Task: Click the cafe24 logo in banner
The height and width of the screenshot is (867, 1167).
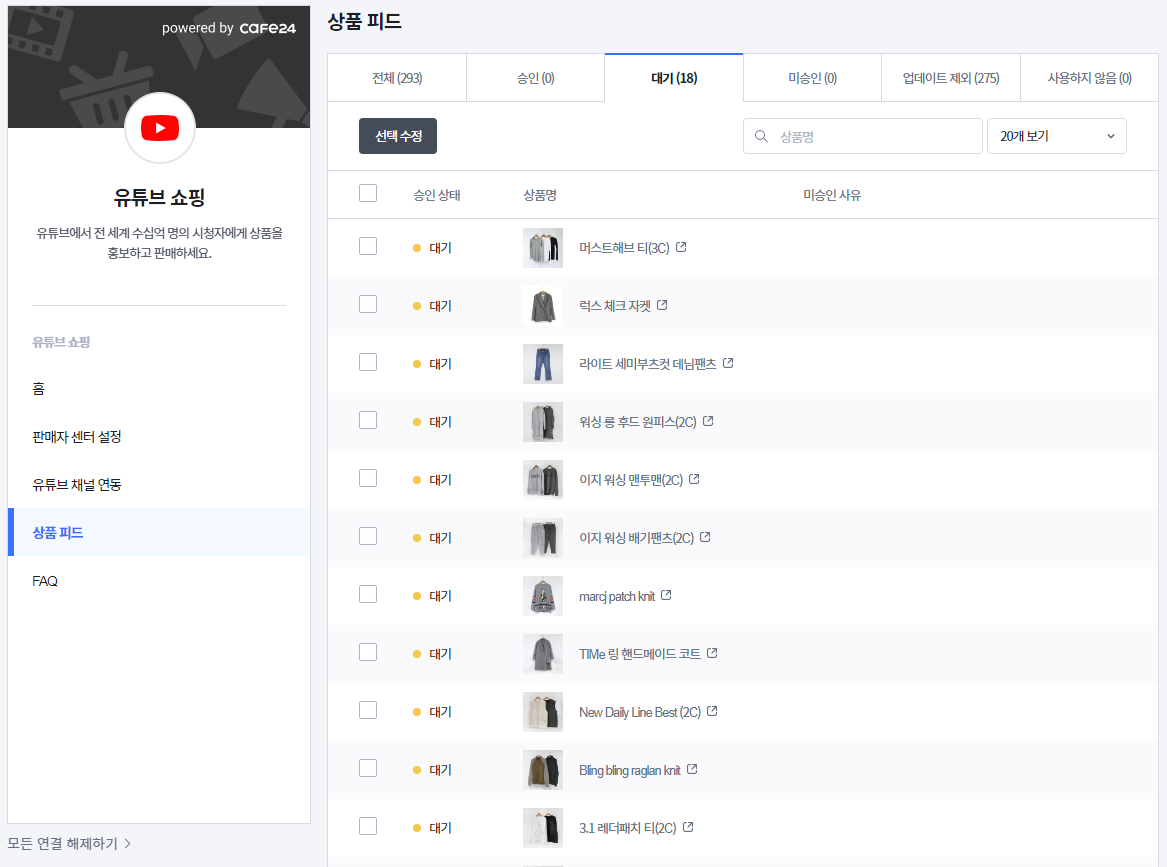Action: point(267,28)
